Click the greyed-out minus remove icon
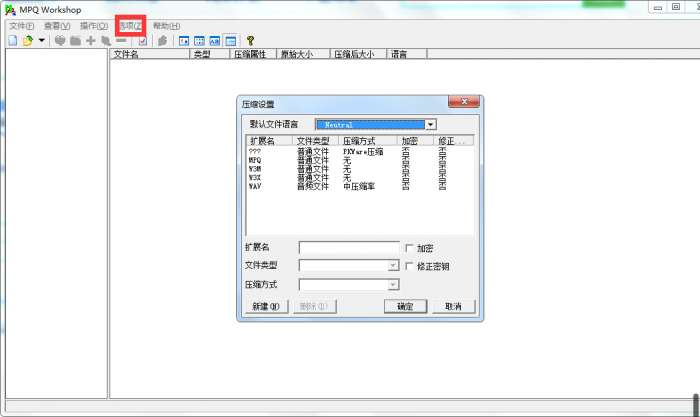Image resolution: width=700 pixels, height=417 pixels. pos(121,40)
